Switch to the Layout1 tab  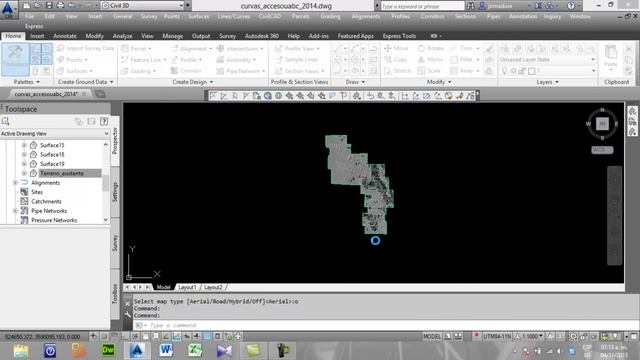[x=187, y=287]
